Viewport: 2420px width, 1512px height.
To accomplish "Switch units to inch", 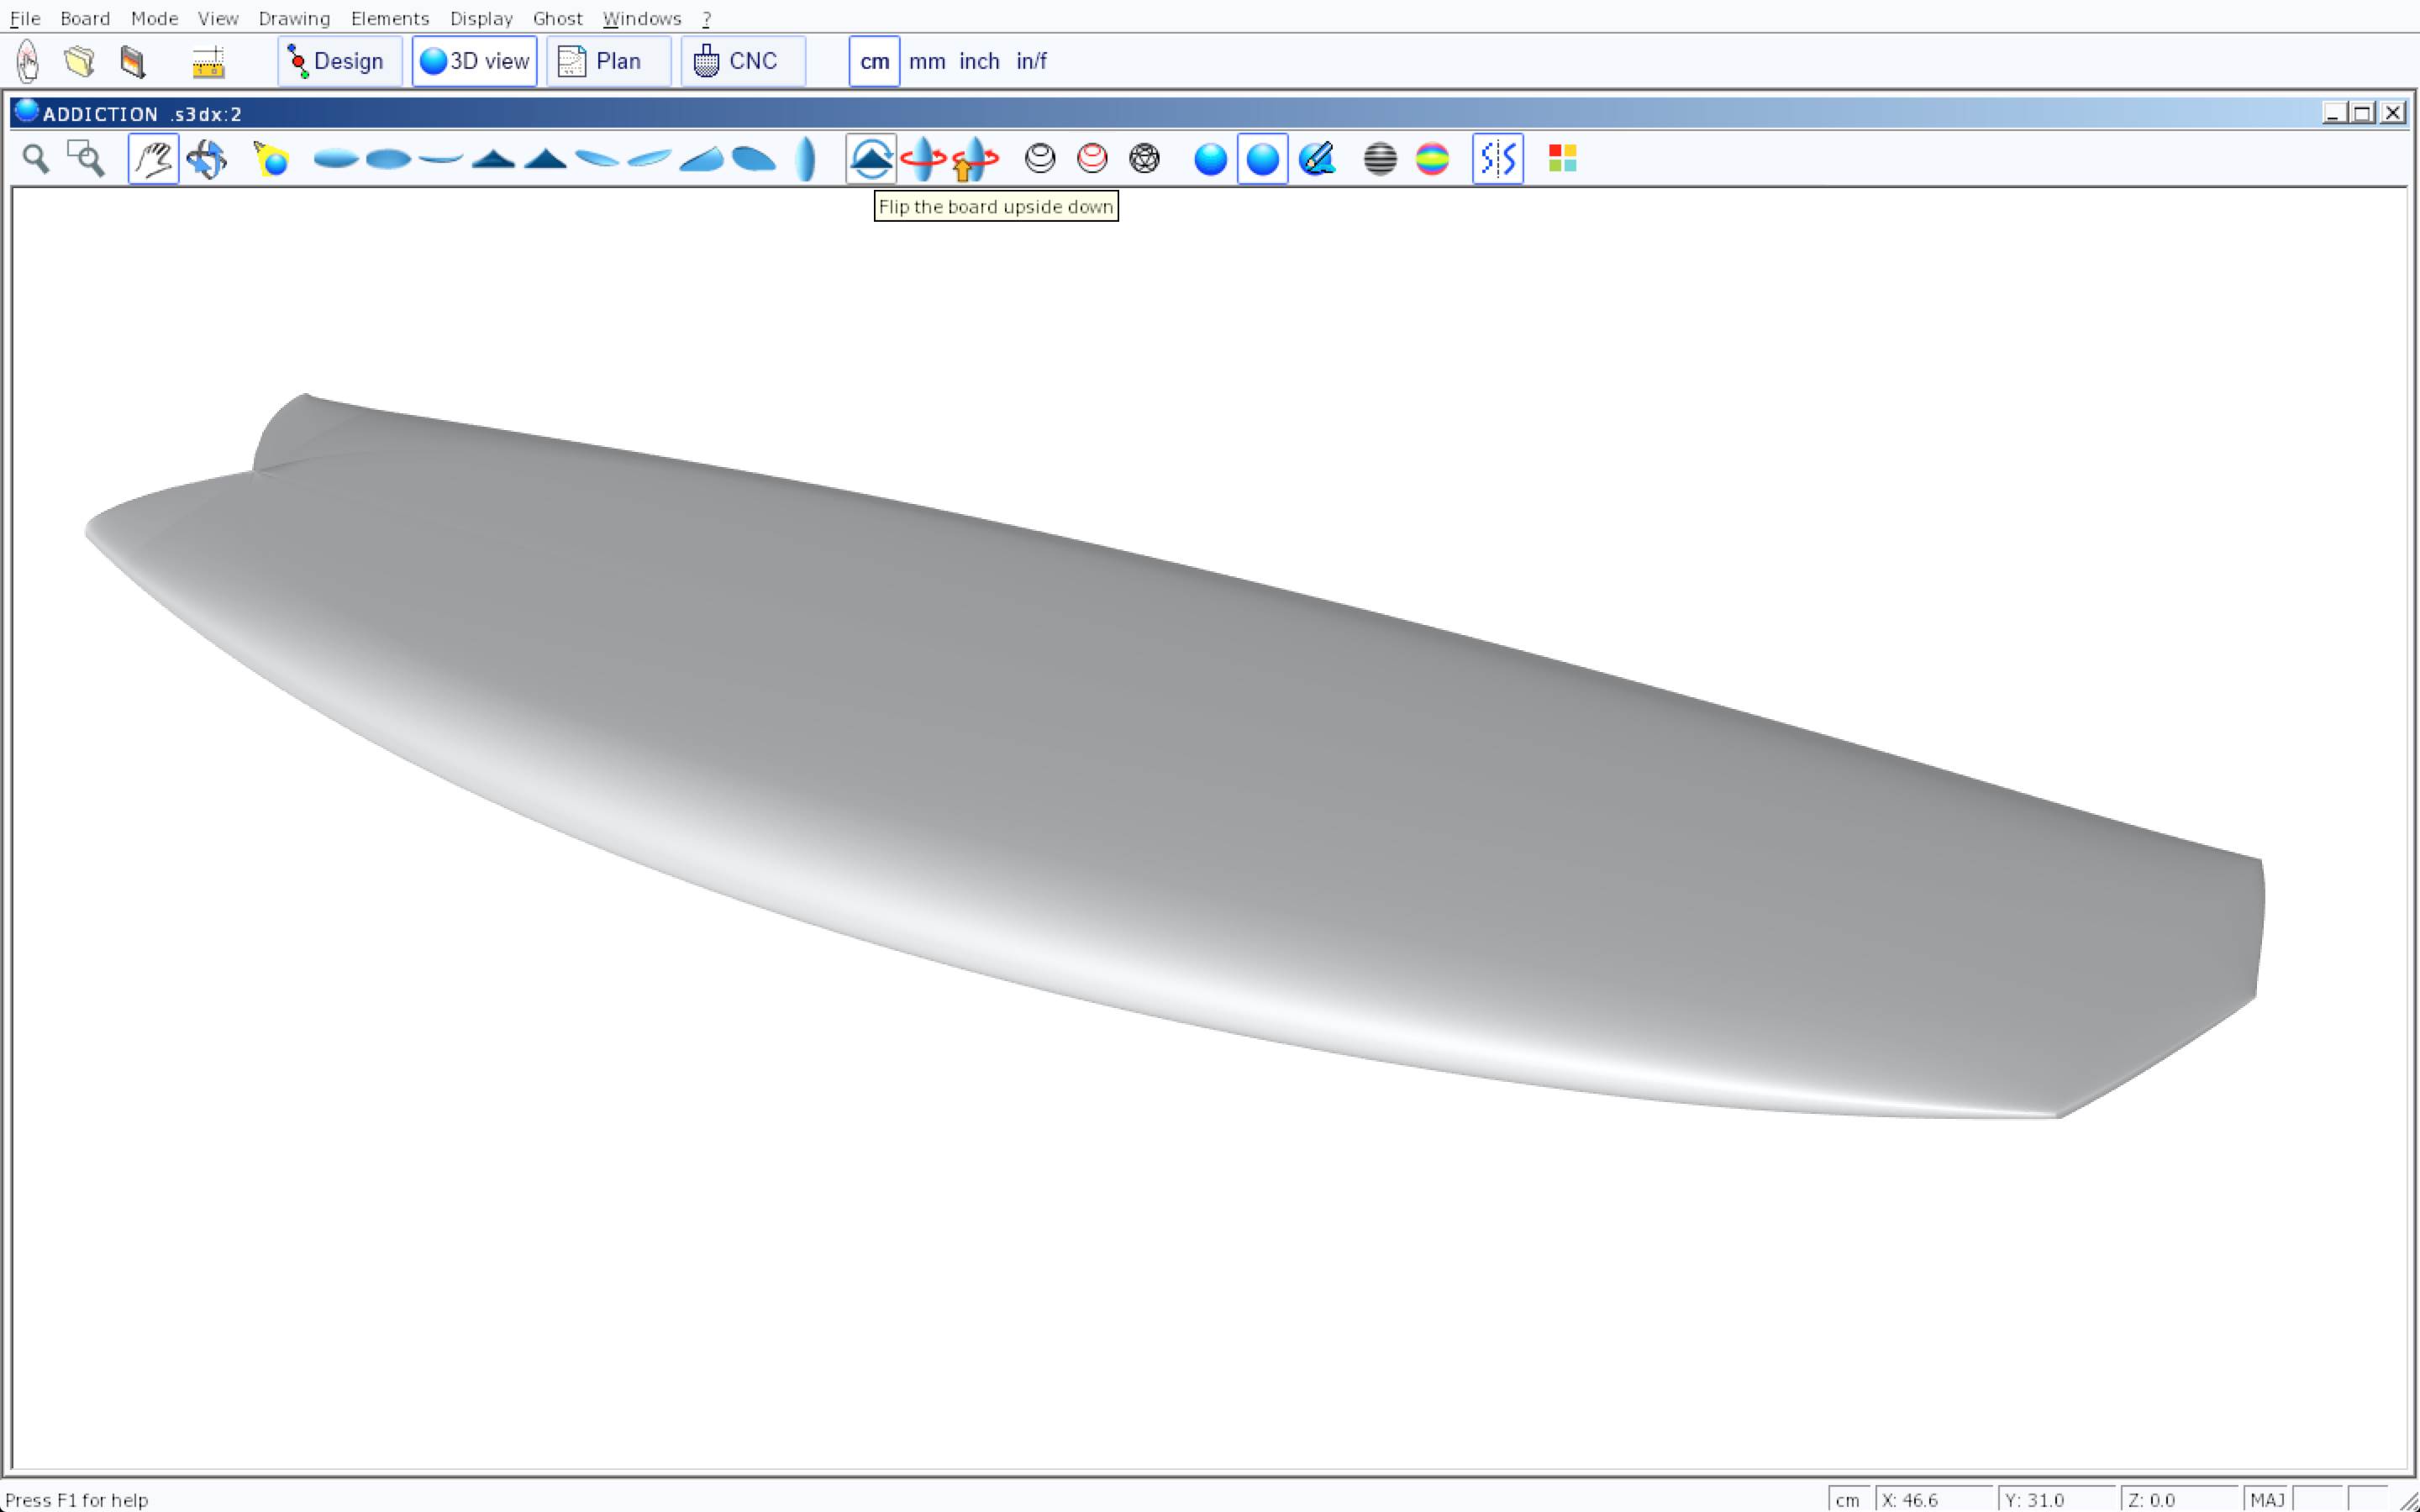I will (x=978, y=62).
